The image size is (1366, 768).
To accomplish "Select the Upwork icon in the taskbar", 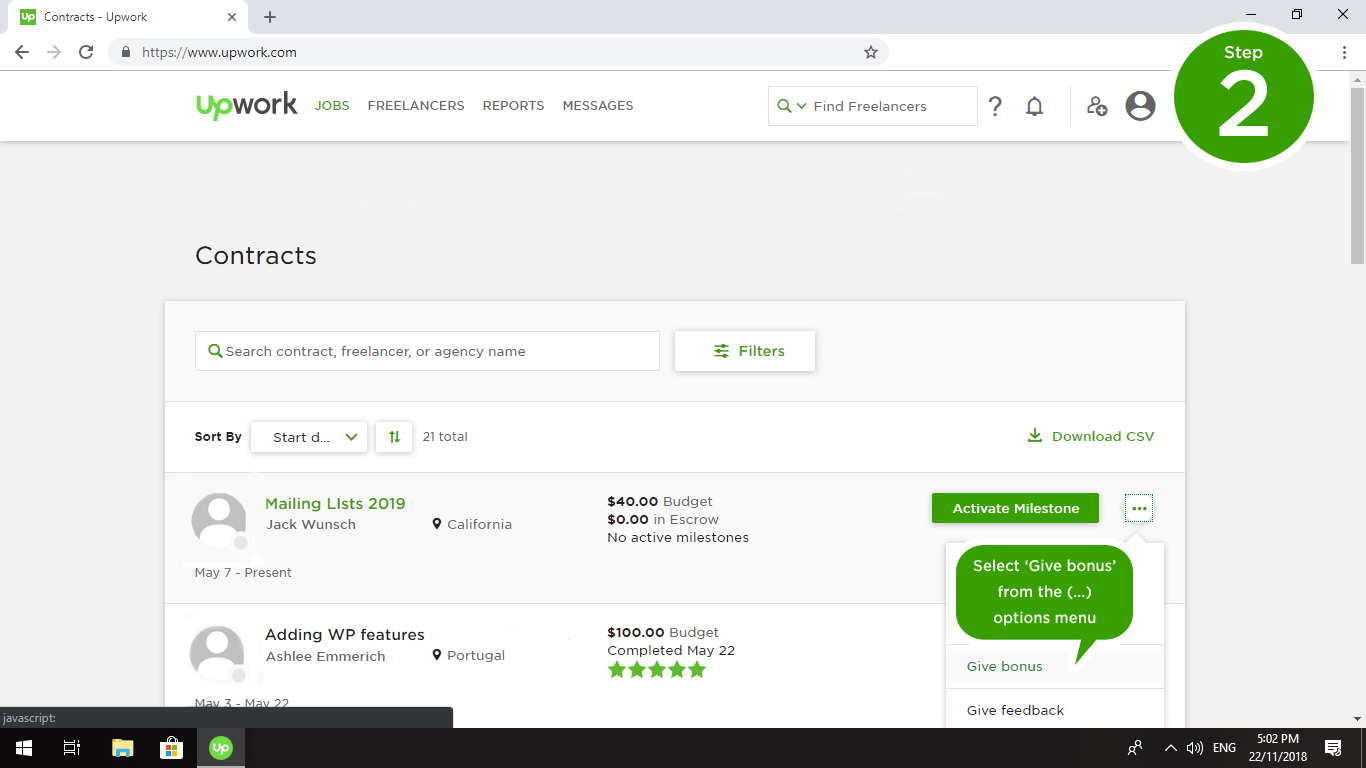I will 220,747.
